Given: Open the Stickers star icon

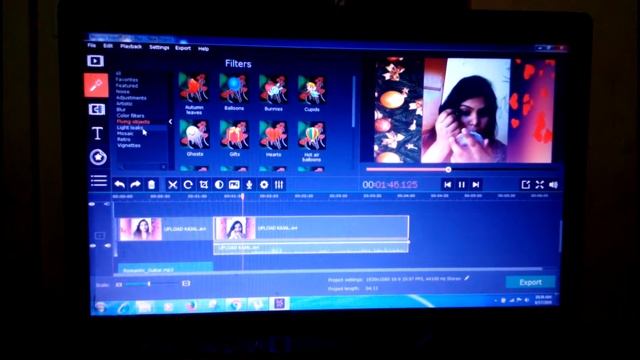Looking at the screenshot, I should 98,157.
